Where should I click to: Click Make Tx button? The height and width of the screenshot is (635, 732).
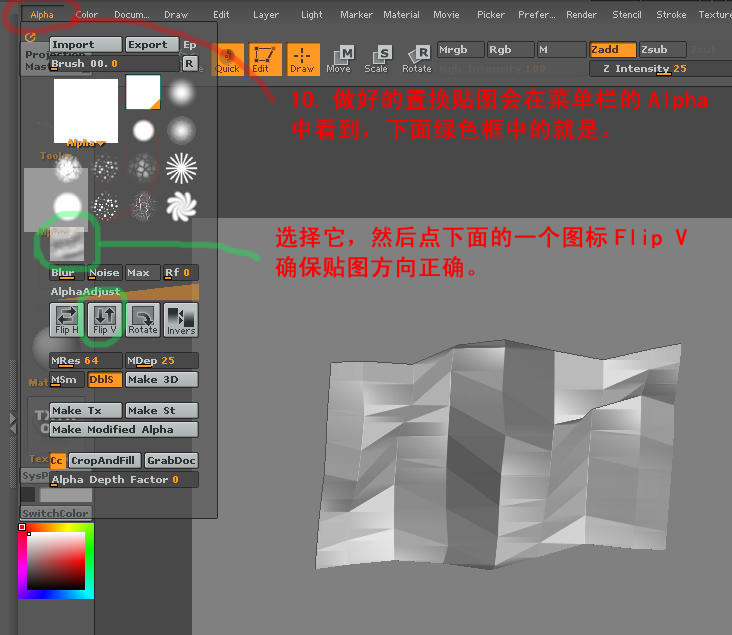(x=85, y=411)
